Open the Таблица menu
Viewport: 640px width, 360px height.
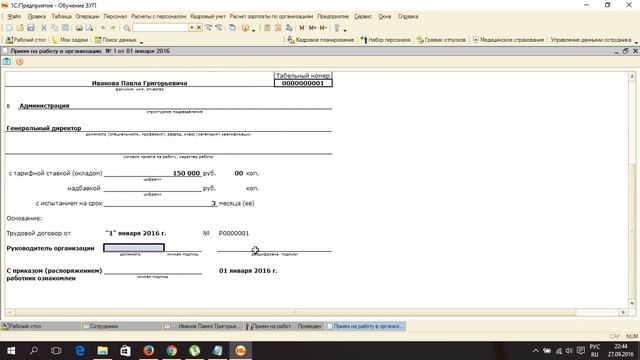62,17
